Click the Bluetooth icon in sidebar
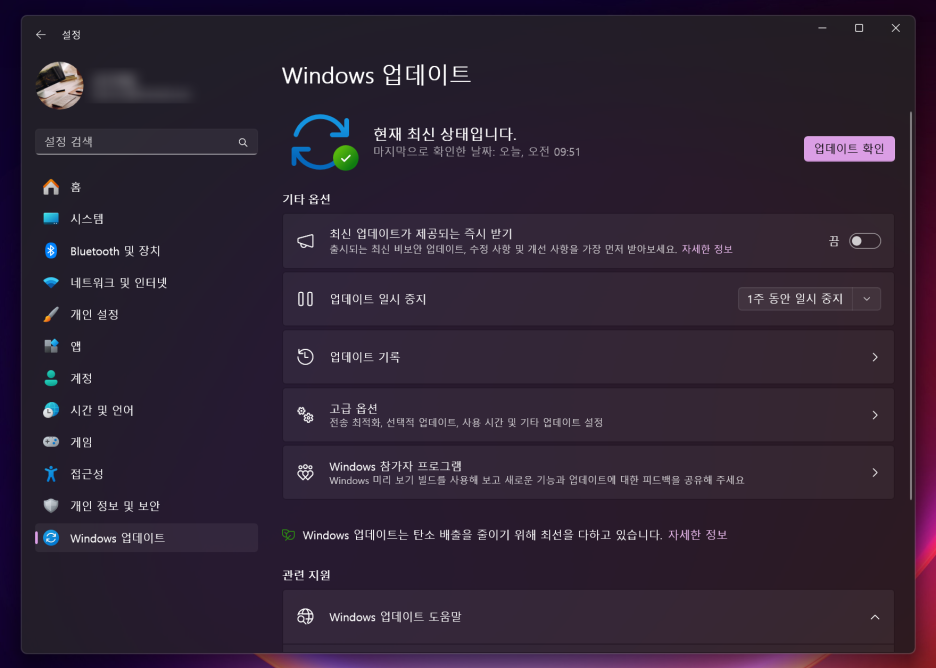936x668 pixels. coord(51,251)
